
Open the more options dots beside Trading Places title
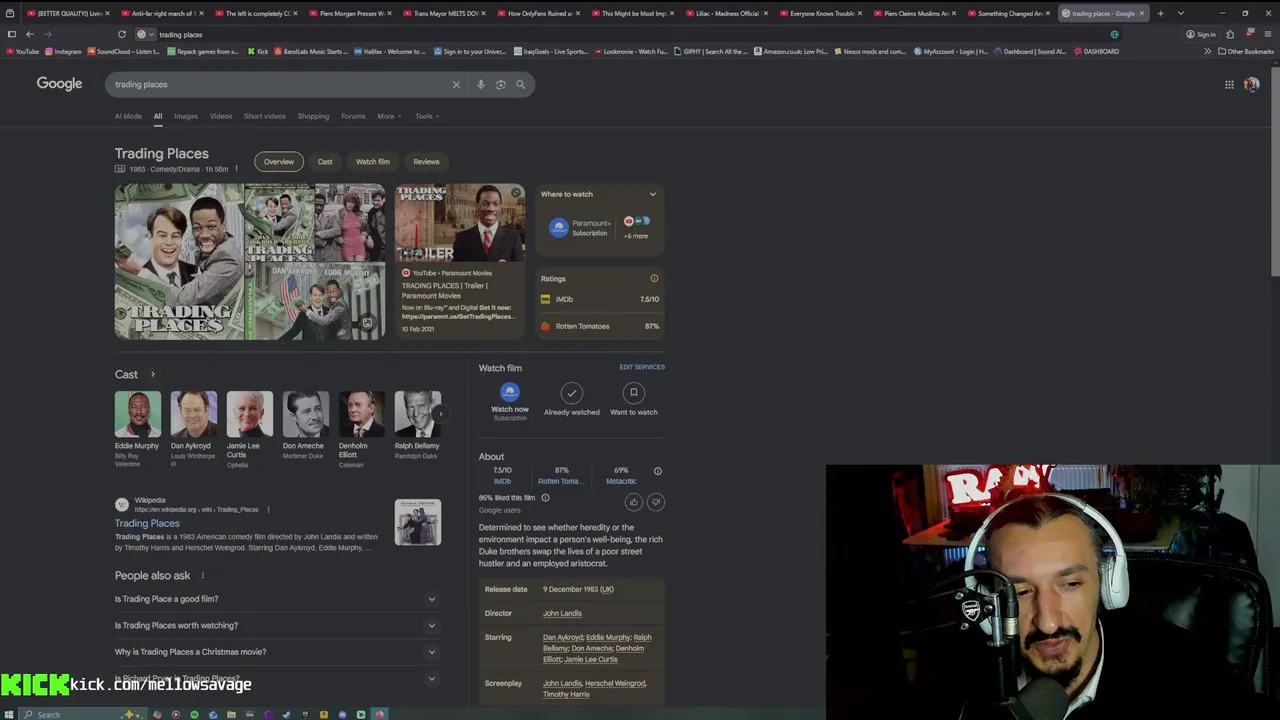tap(236, 169)
